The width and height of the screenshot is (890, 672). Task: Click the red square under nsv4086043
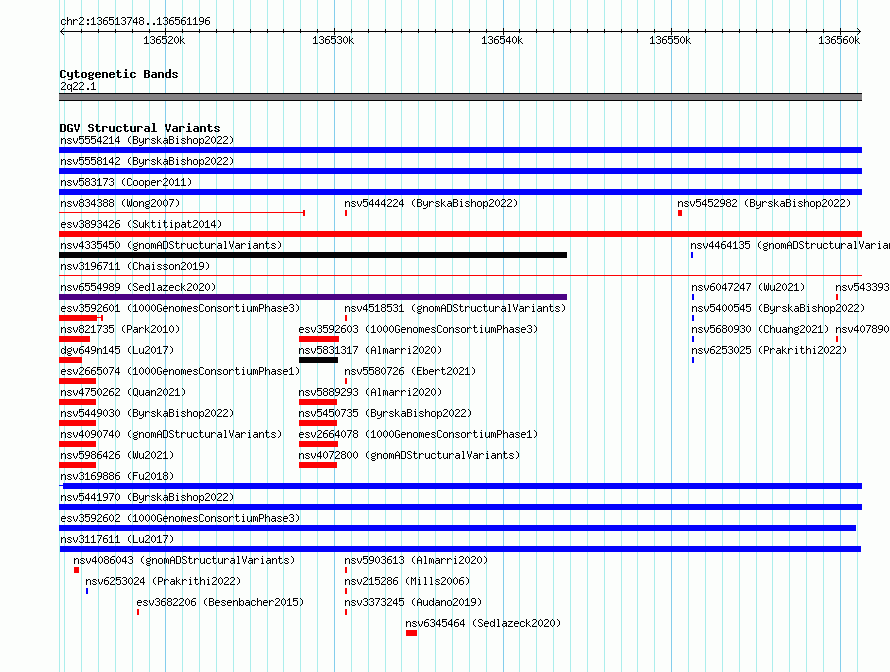[76, 570]
